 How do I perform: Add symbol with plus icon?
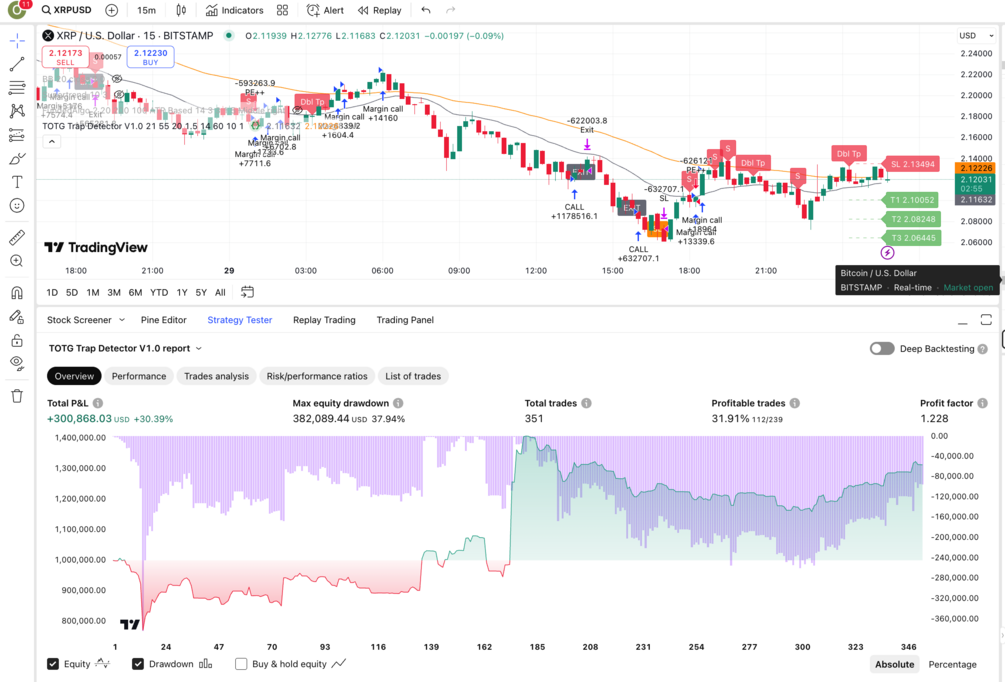tap(112, 10)
